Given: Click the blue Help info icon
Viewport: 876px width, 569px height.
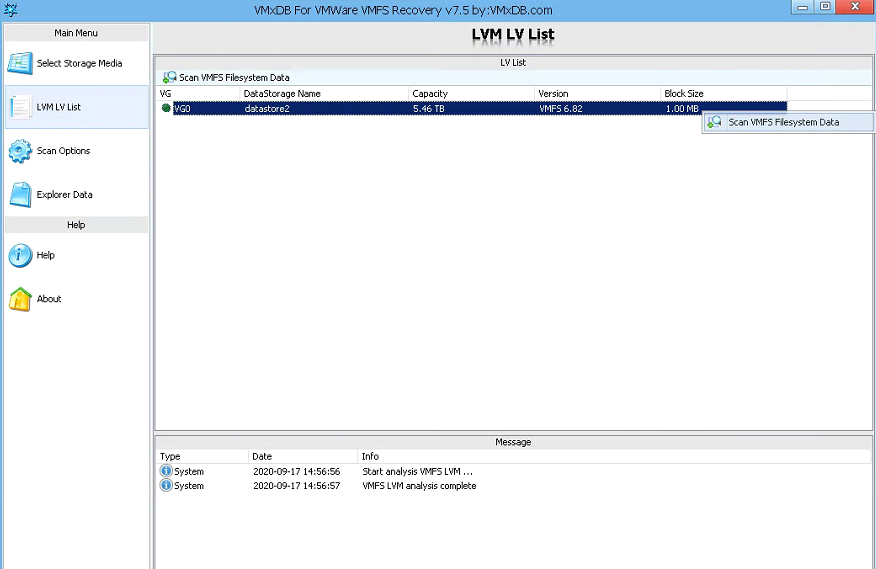Looking at the screenshot, I should pyautogui.click(x=20, y=255).
